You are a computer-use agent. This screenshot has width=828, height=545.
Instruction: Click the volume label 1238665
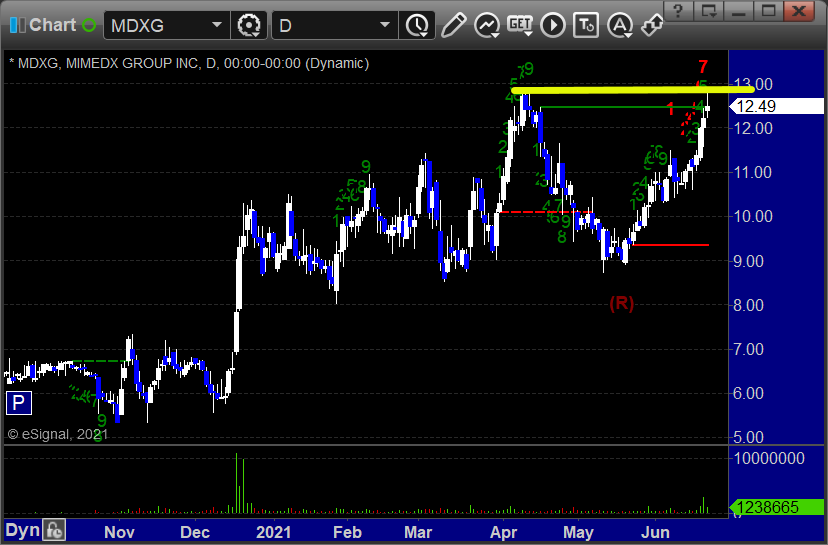click(776, 508)
